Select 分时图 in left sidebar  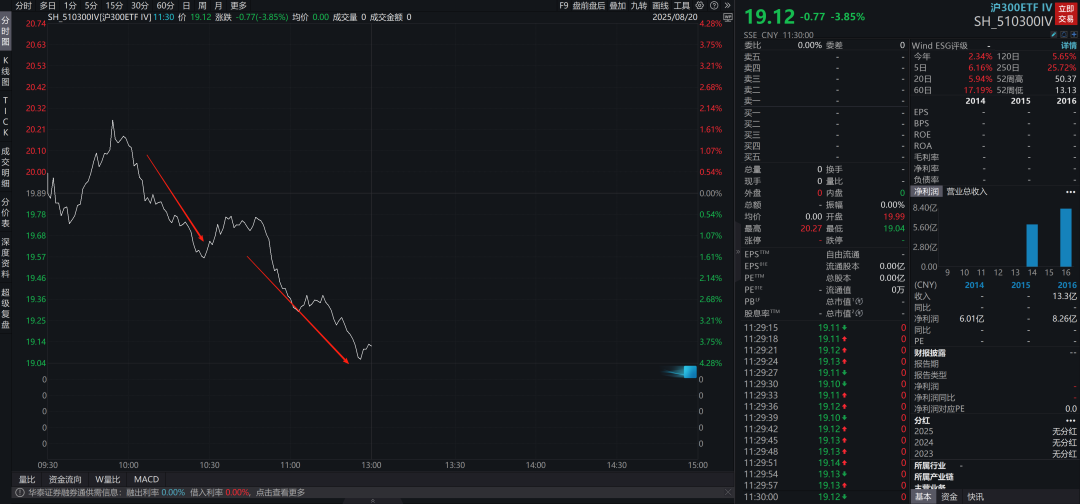[x=6, y=32]
